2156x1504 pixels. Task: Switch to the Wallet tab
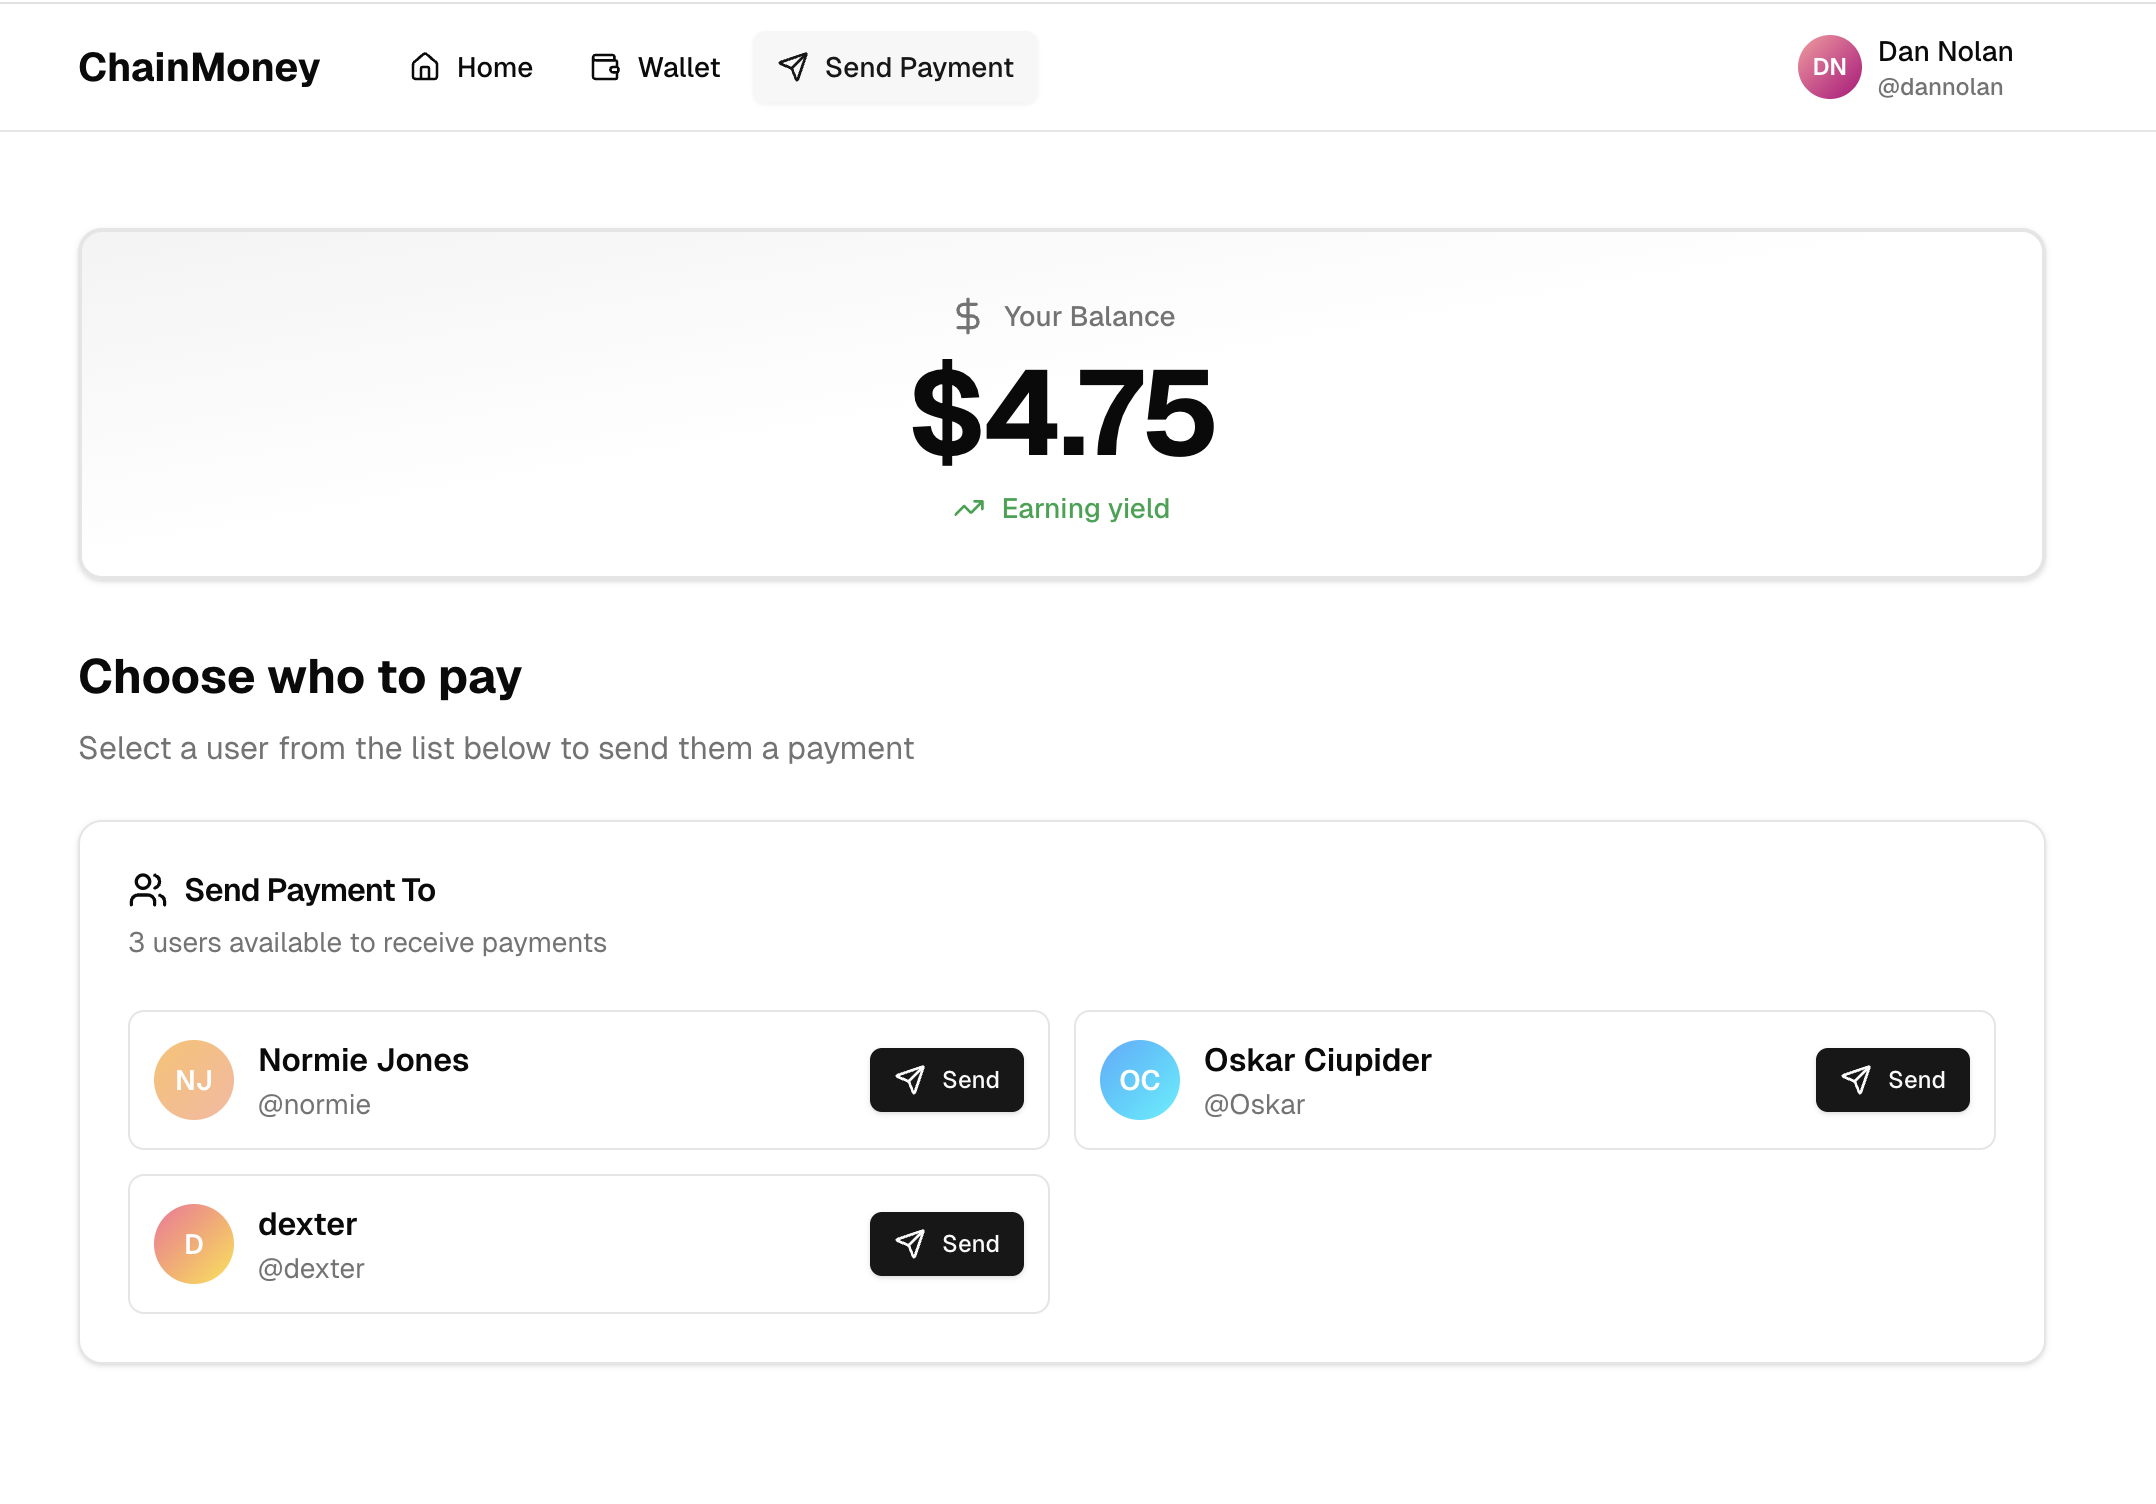656,67
